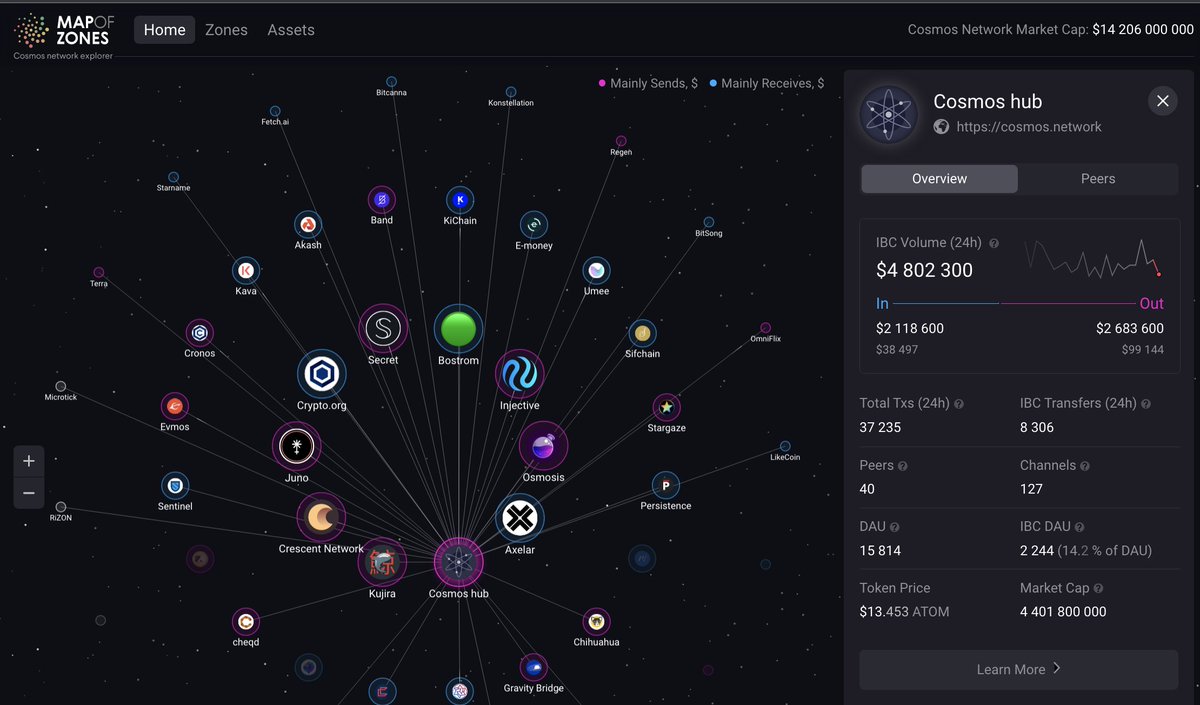Click the Cosmos hub panel logo

tap(888, 114)
